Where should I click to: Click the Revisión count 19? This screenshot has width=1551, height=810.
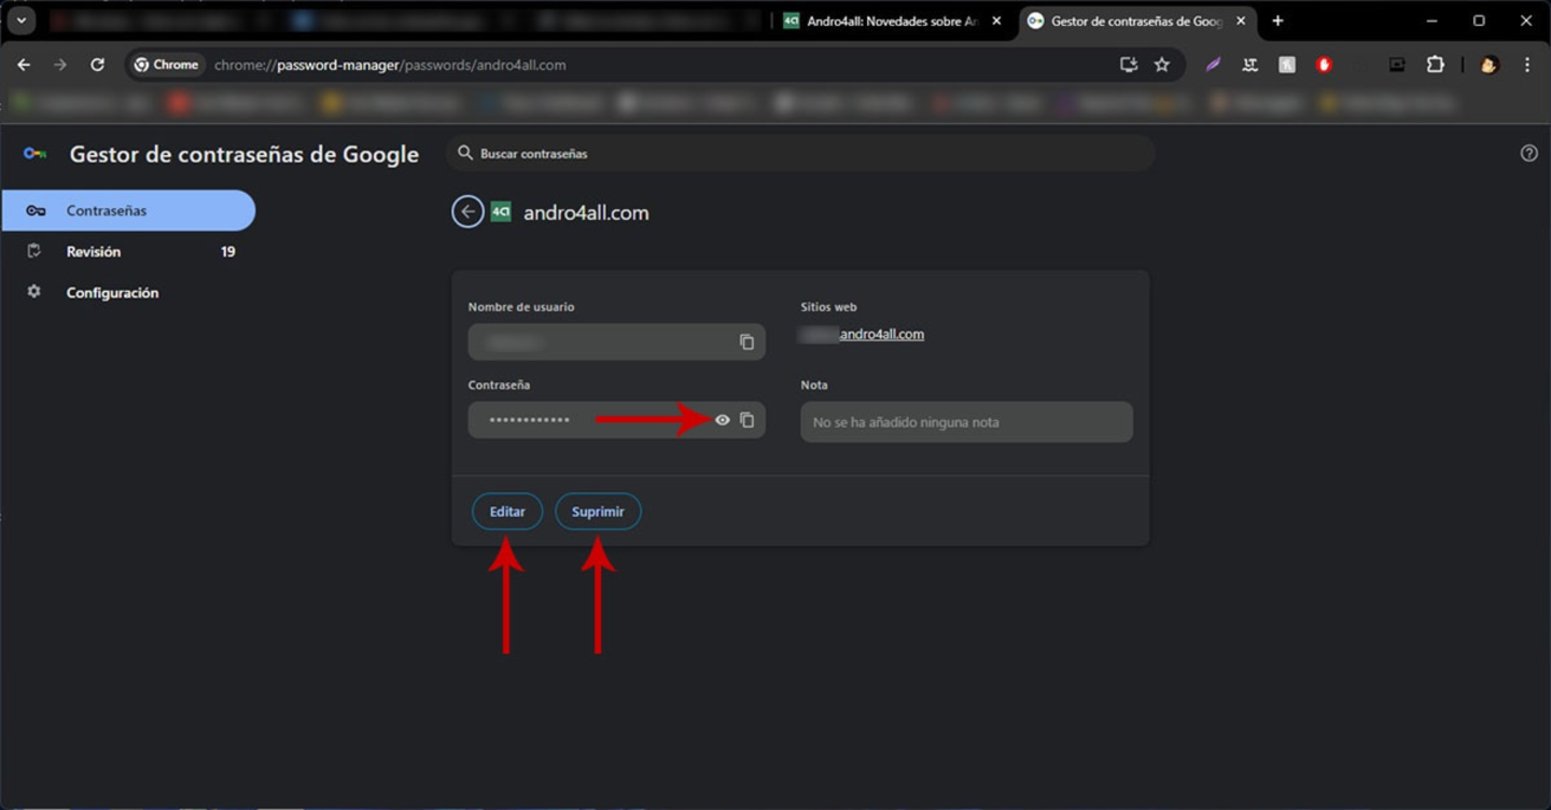pyautogui.click(x=228, y=252)
